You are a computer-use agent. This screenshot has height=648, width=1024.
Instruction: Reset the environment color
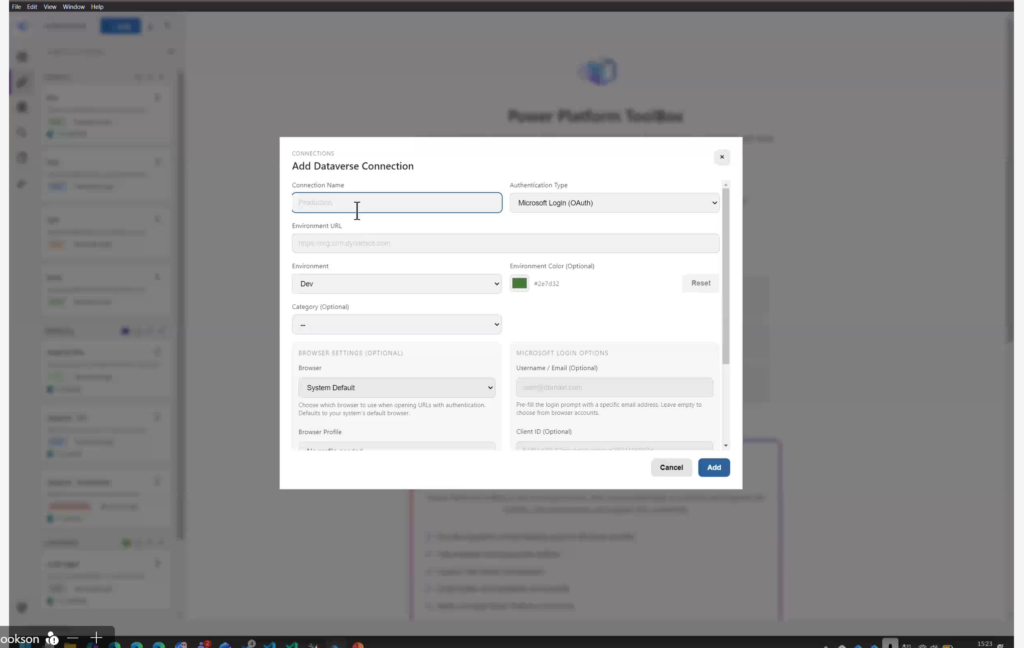[700, 283]
